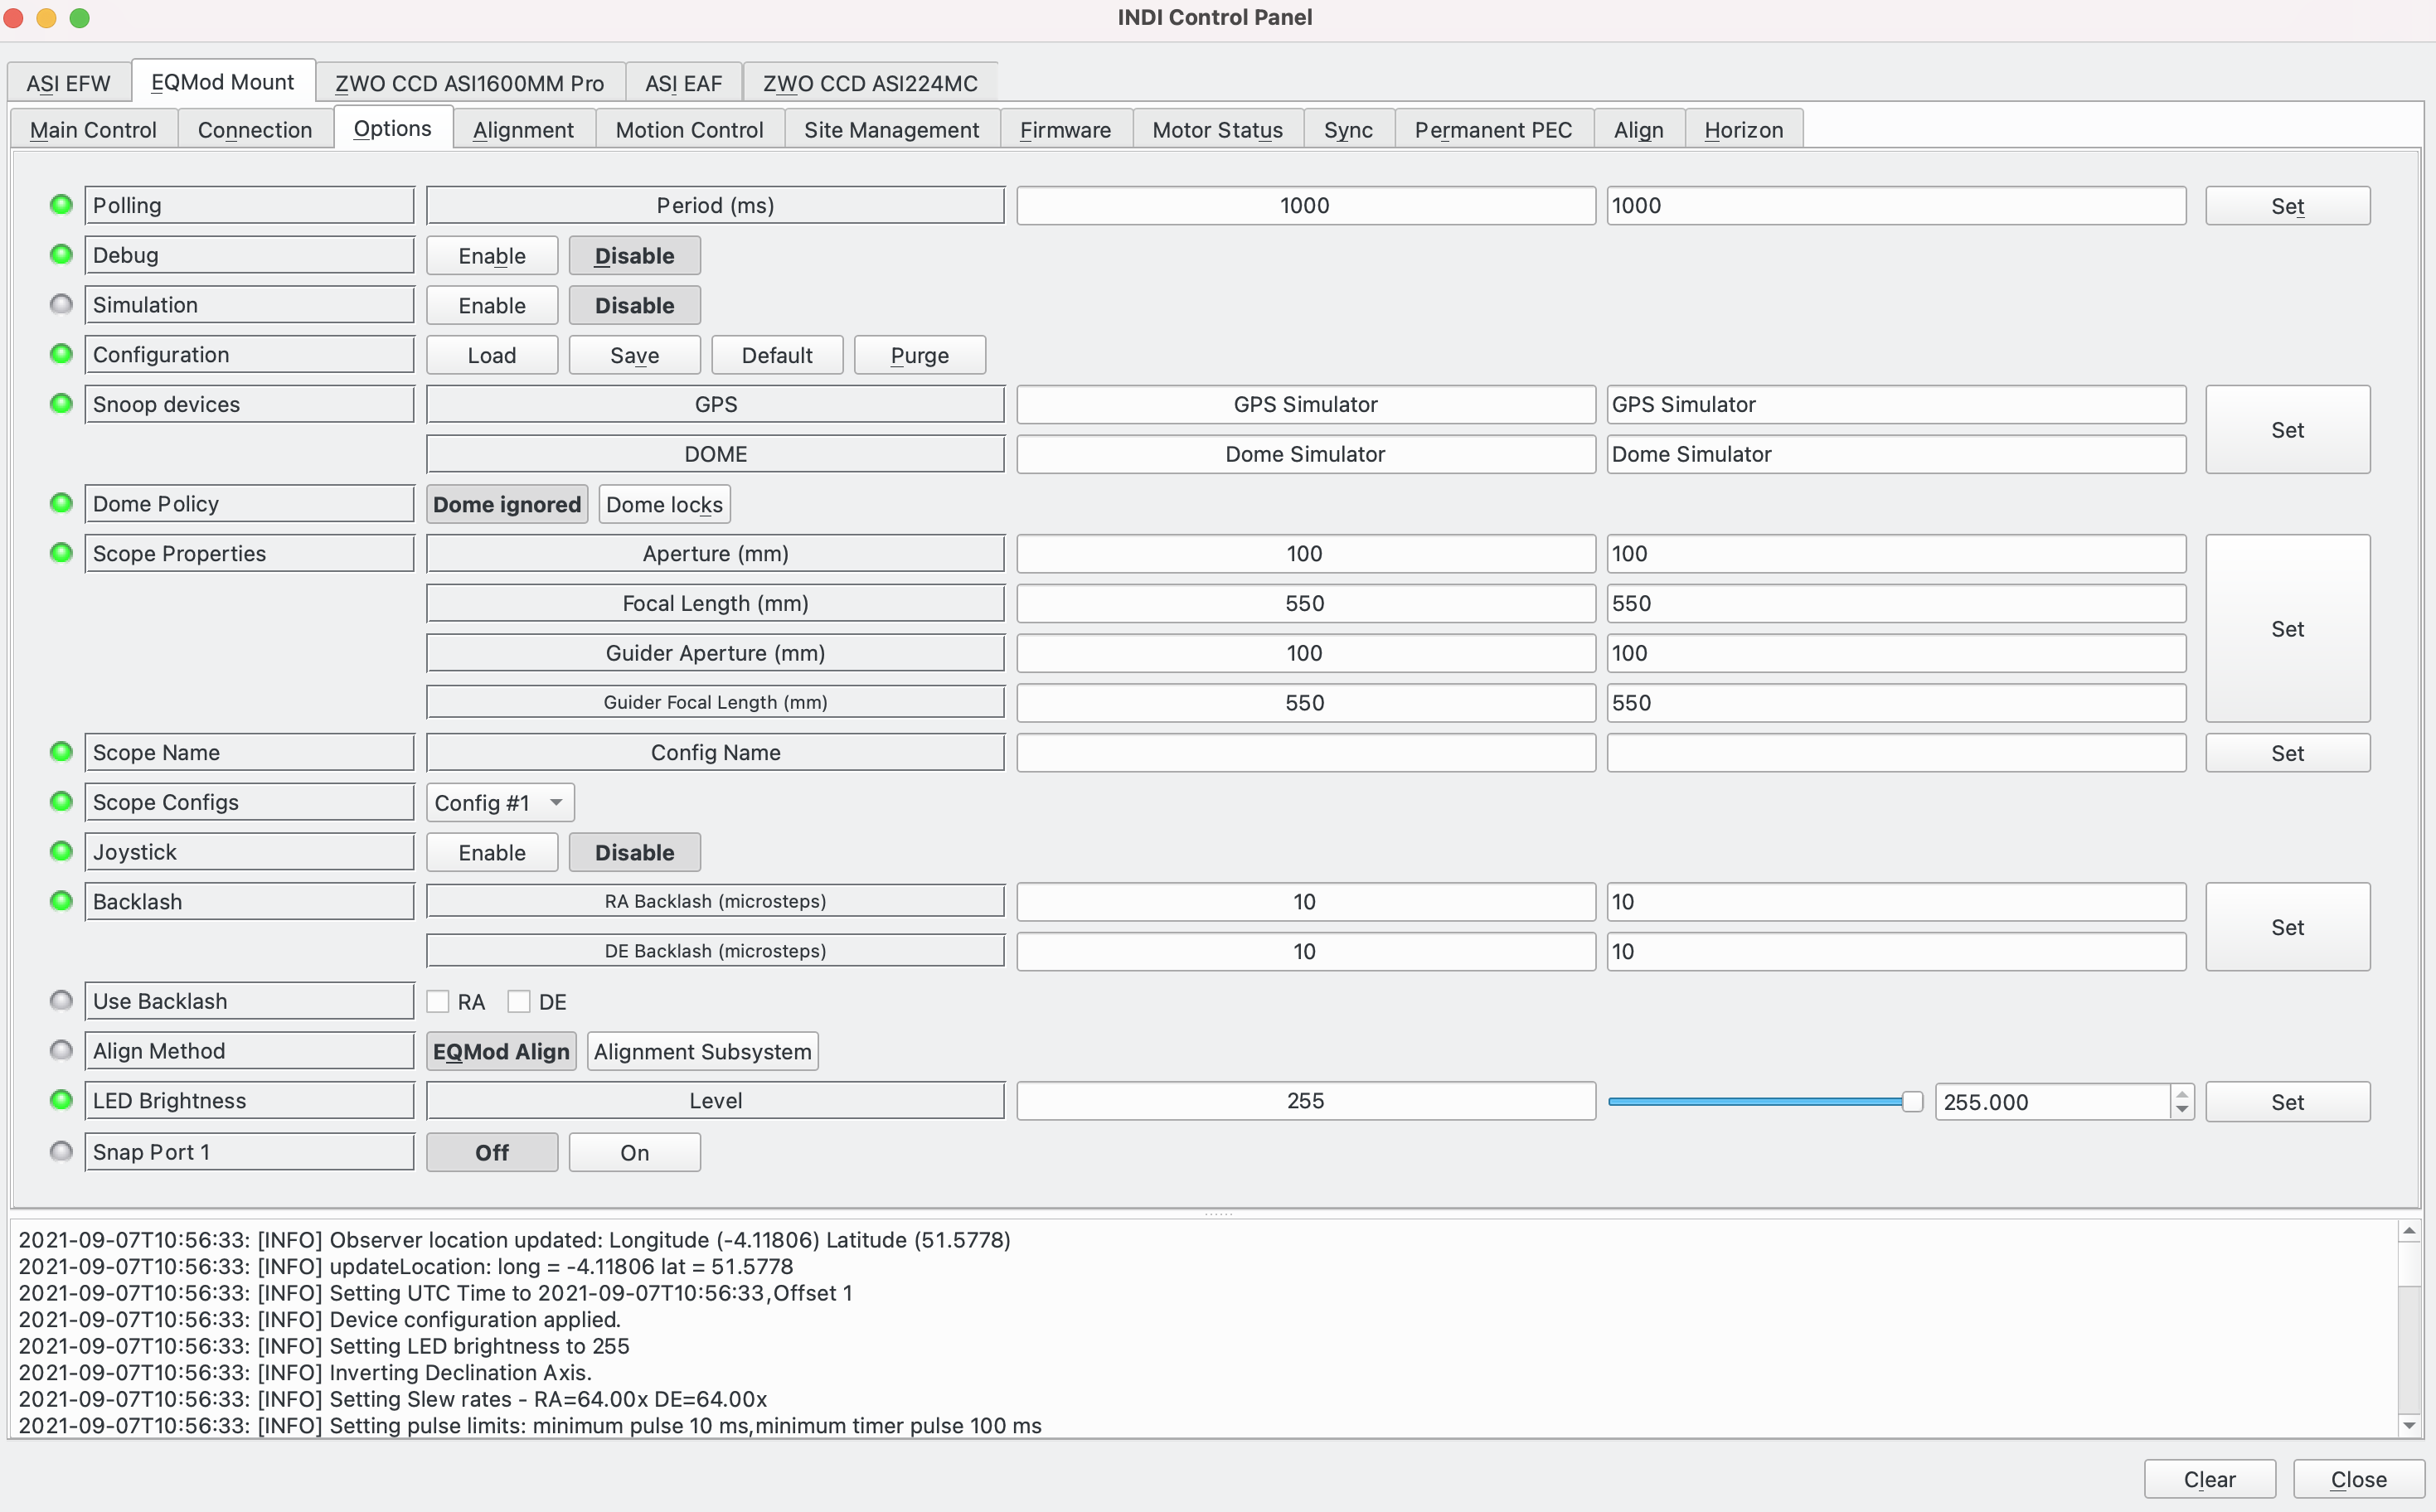
Task: Click the Alignment Subsystem button
Action: click(701, 1050)
